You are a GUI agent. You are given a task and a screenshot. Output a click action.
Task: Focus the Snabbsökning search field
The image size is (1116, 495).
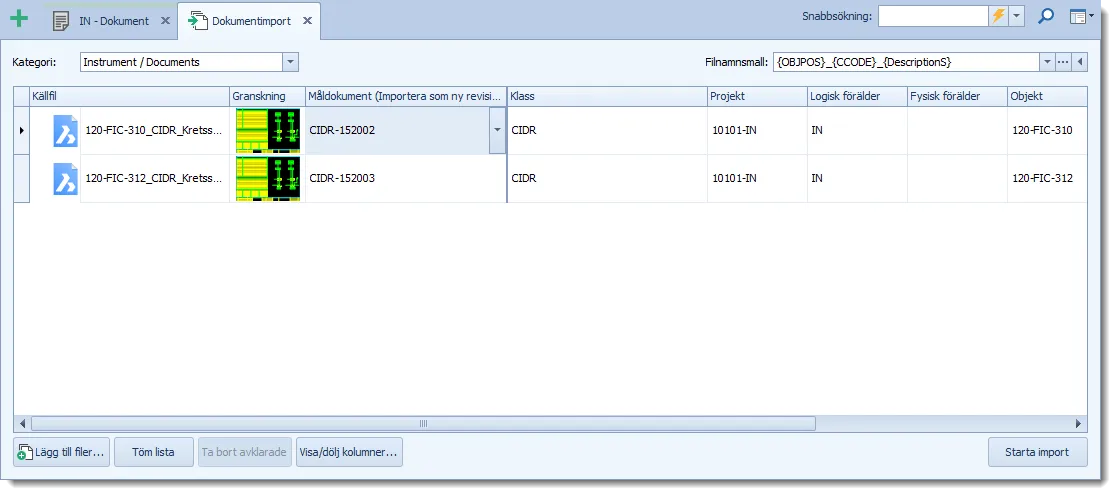coord(933,16)
